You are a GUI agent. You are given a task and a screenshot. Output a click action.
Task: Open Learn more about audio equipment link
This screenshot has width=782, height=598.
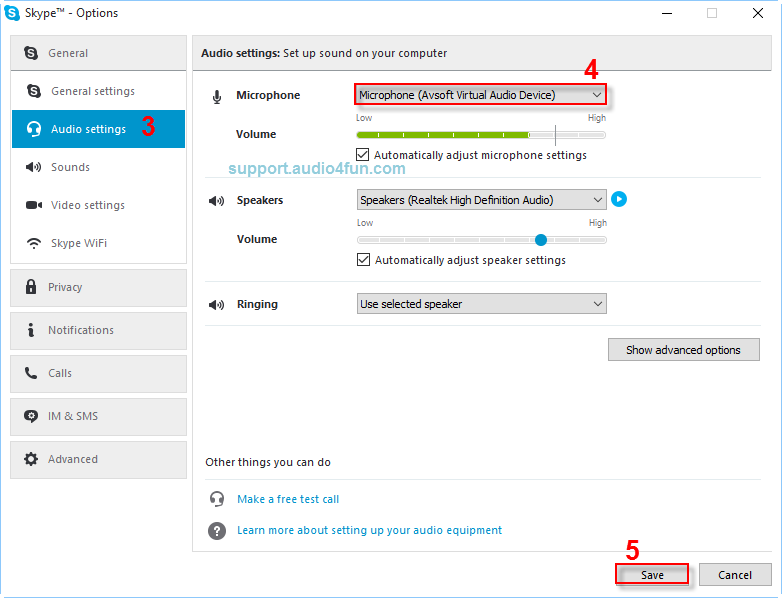(x=370, y=530)
